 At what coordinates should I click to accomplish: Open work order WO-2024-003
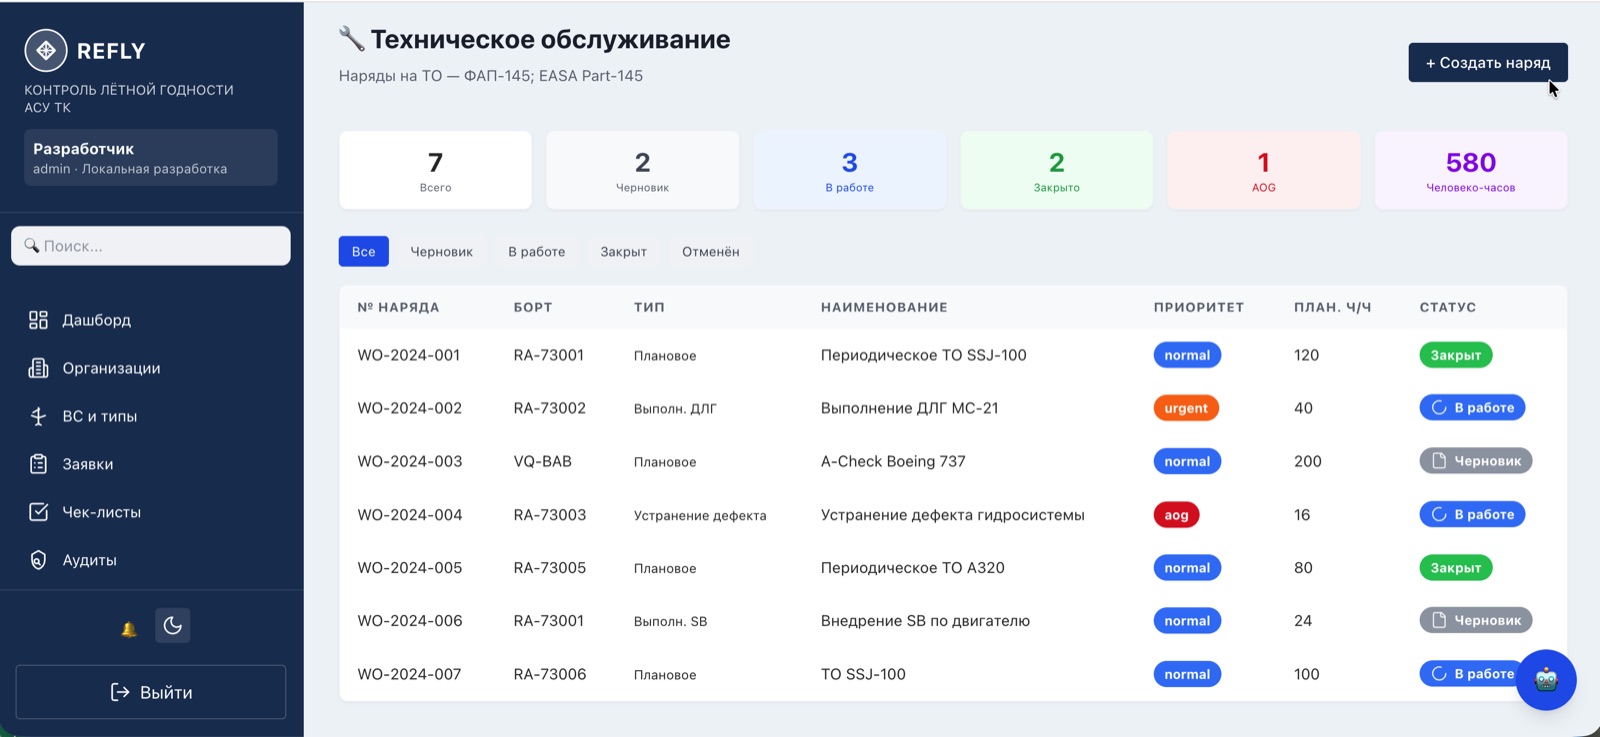(x=410, y=461)
